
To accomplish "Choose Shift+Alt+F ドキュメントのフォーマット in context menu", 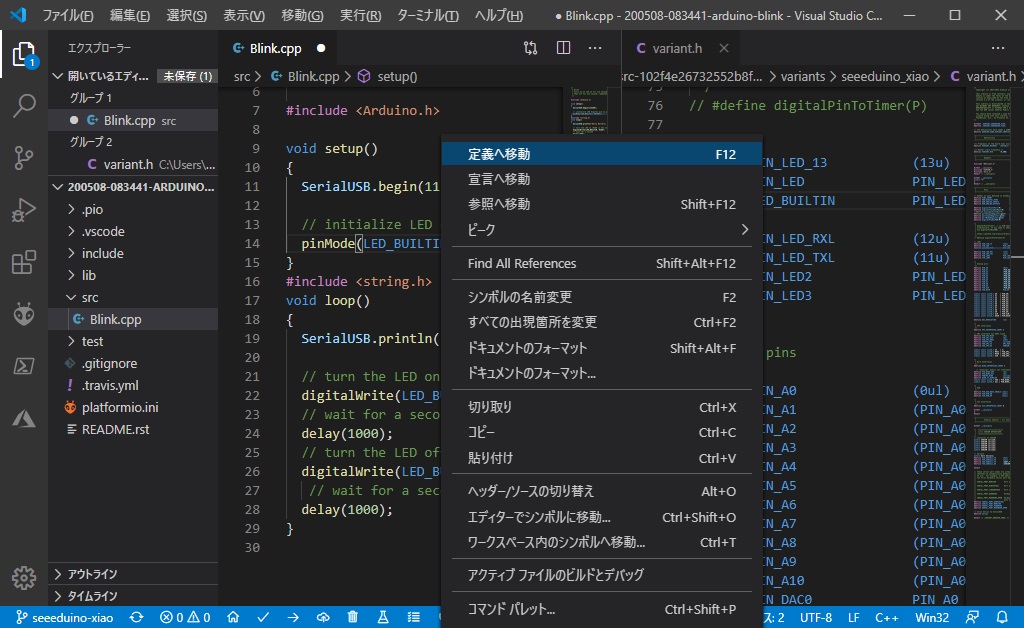I will coord(601,349).
